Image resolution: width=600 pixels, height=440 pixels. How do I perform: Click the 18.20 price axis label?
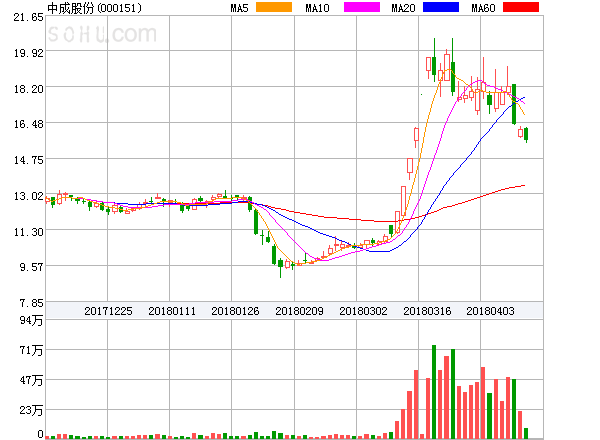tap(29, 89)
